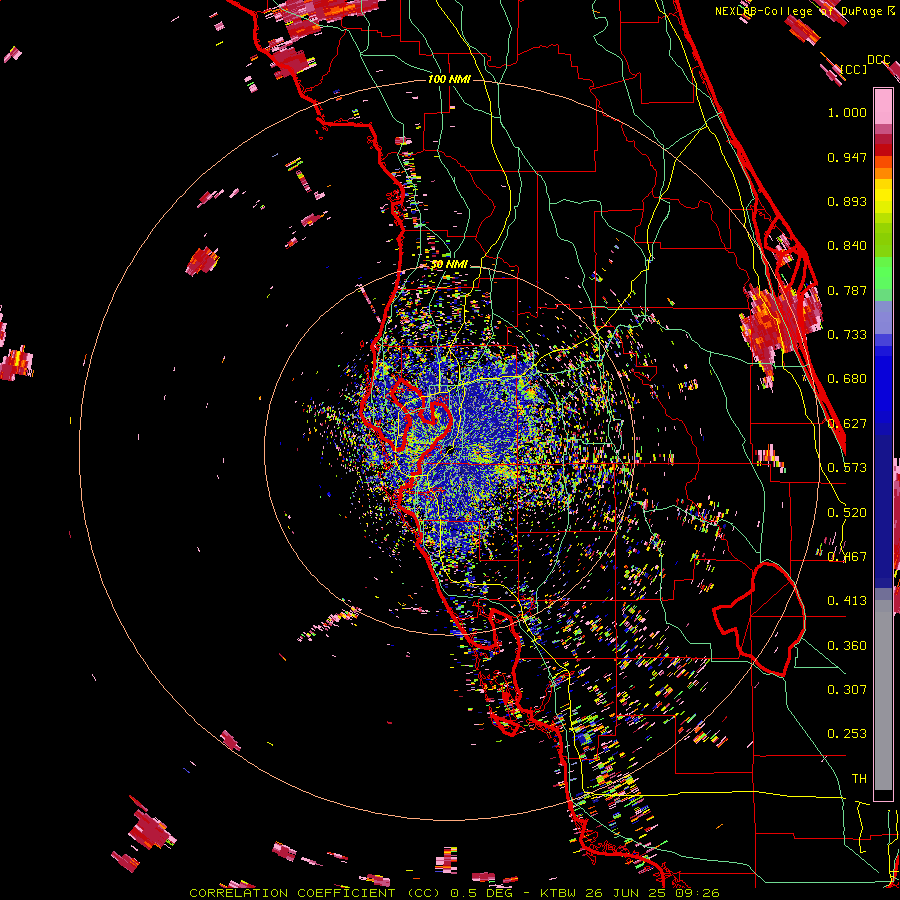Image resolution: width=900 pixels, height=900 pixels.
Task: Select the 0.307 color scale value
Action: click(x=847, y=690)
